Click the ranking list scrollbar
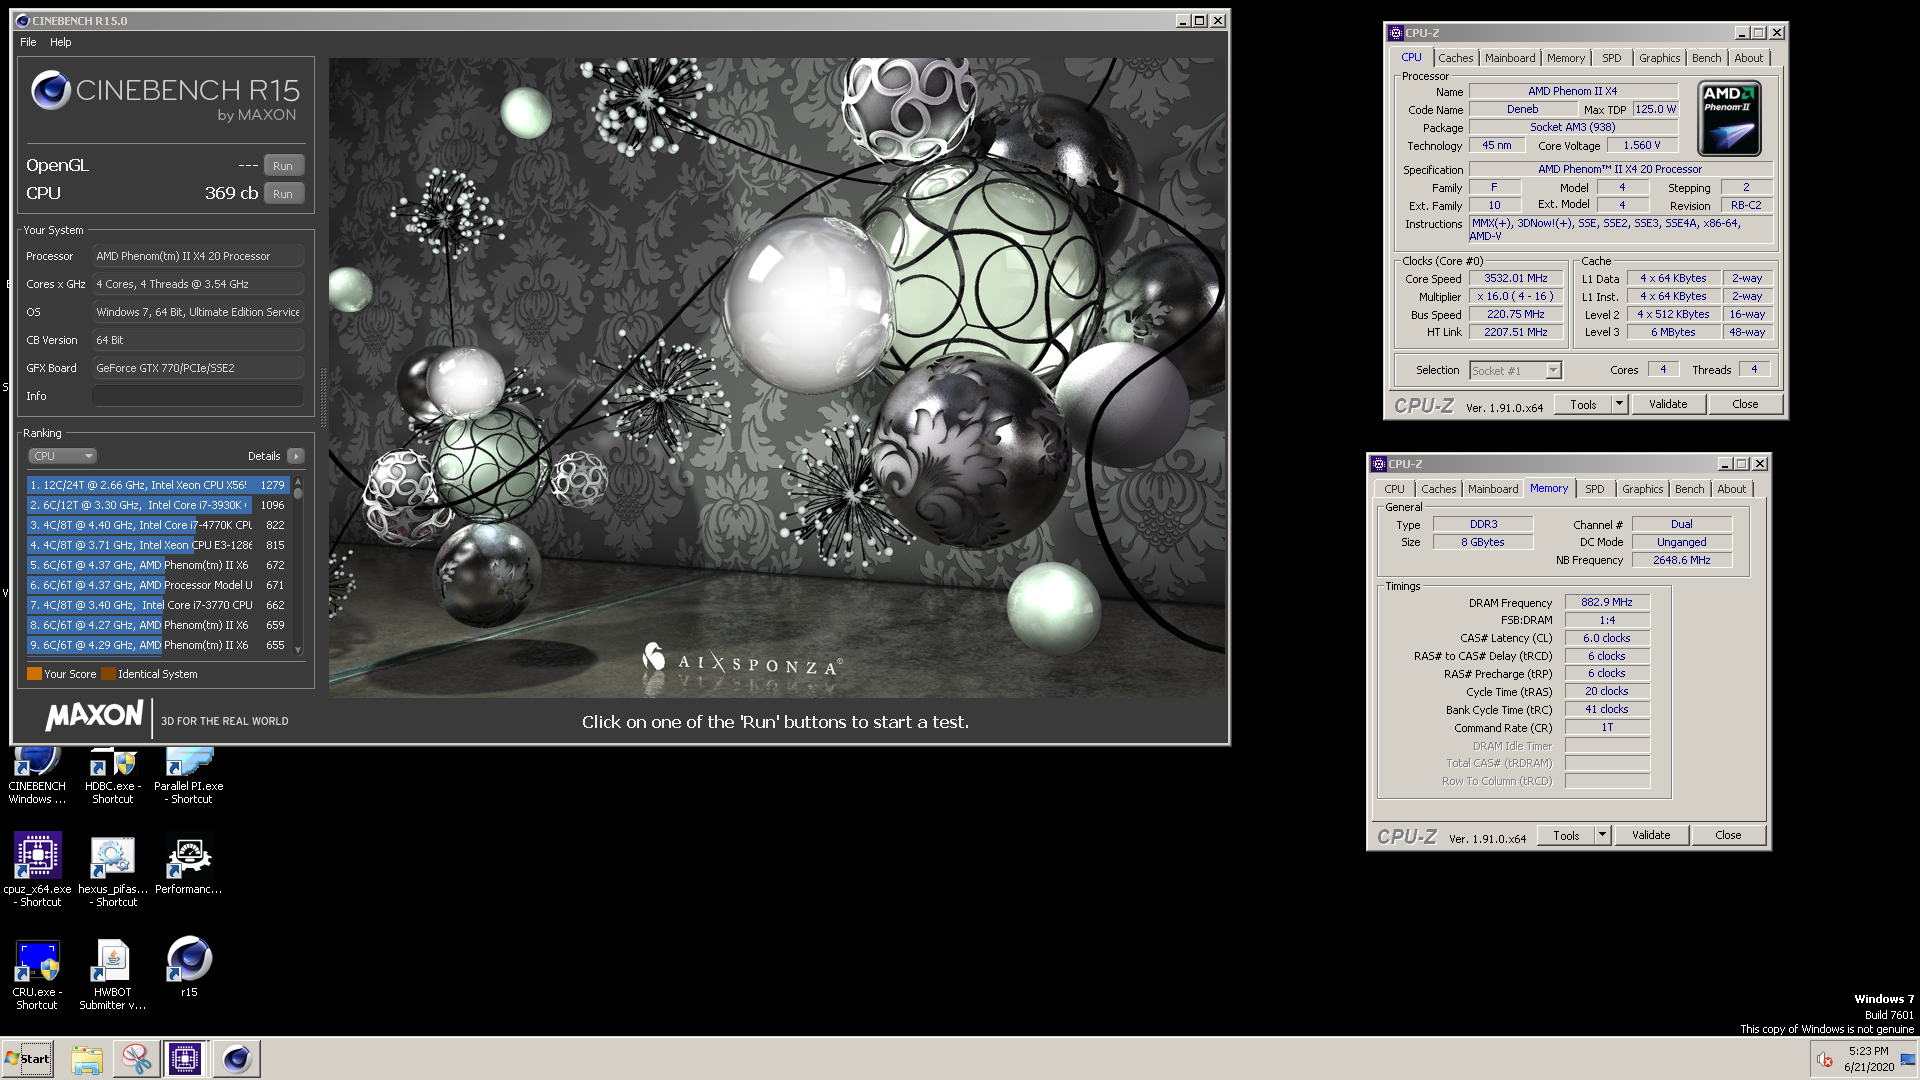Image resolution: width=1920 pixels, height=1080 pixels. tap(298, 565)
